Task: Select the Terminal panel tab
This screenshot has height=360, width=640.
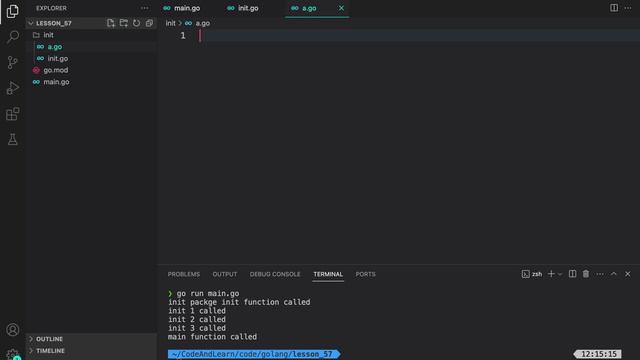Action: click(x=328, y=274)
